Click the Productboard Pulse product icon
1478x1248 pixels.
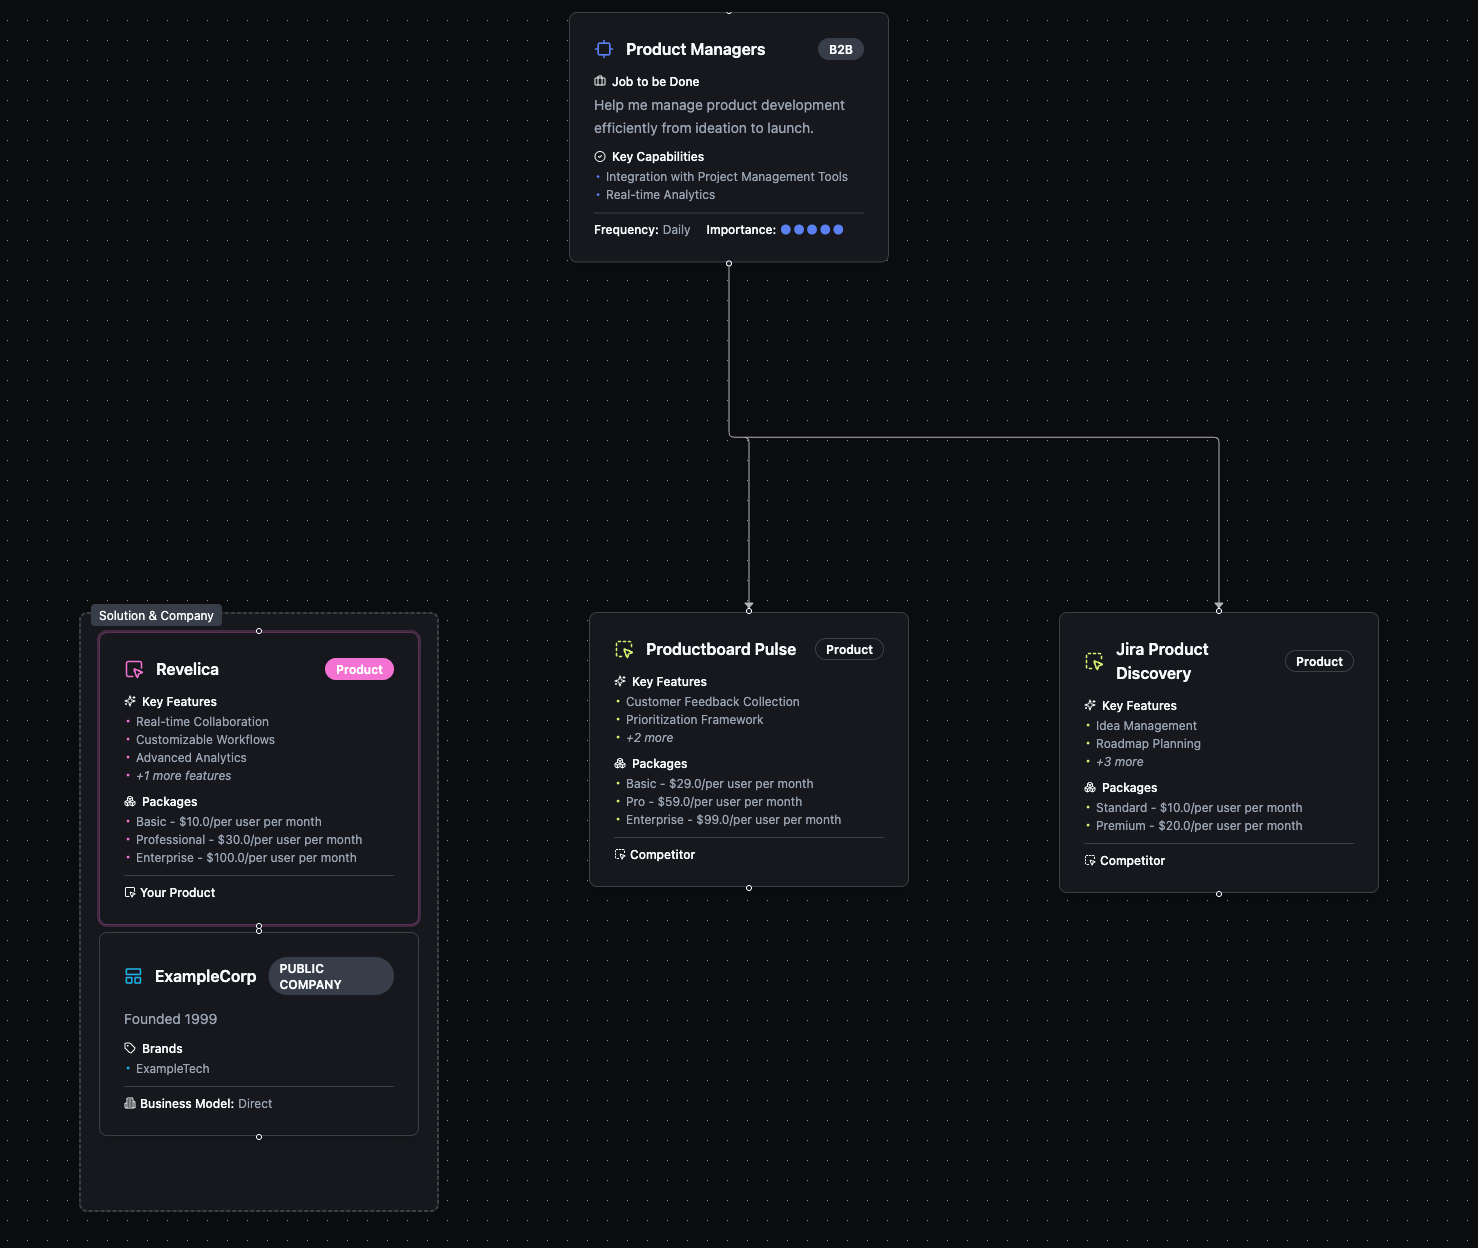point(624,650)
